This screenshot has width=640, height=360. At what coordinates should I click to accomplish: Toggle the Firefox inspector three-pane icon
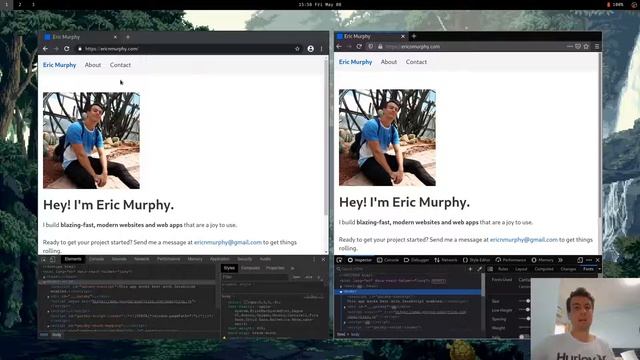pos(490,269)
